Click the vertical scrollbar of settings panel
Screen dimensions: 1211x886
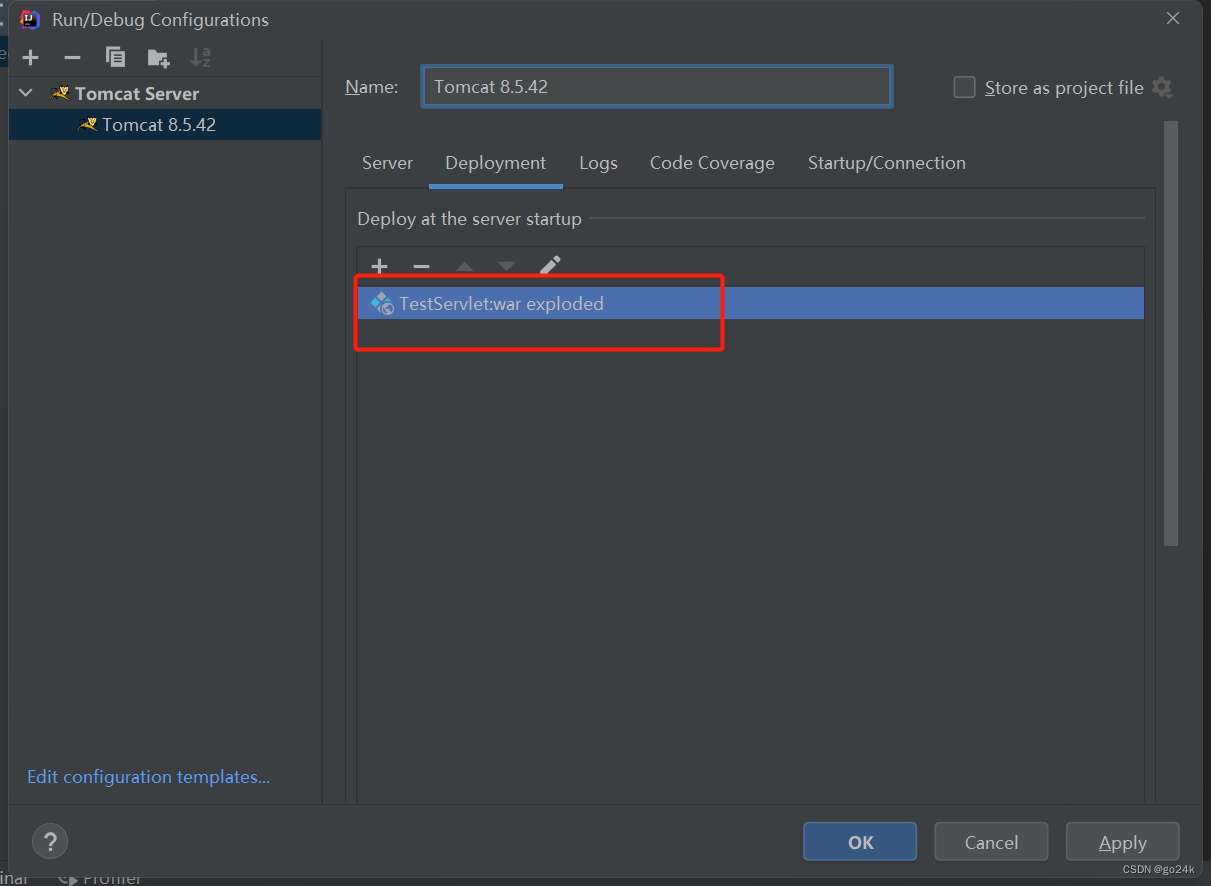pos(1171,333)
